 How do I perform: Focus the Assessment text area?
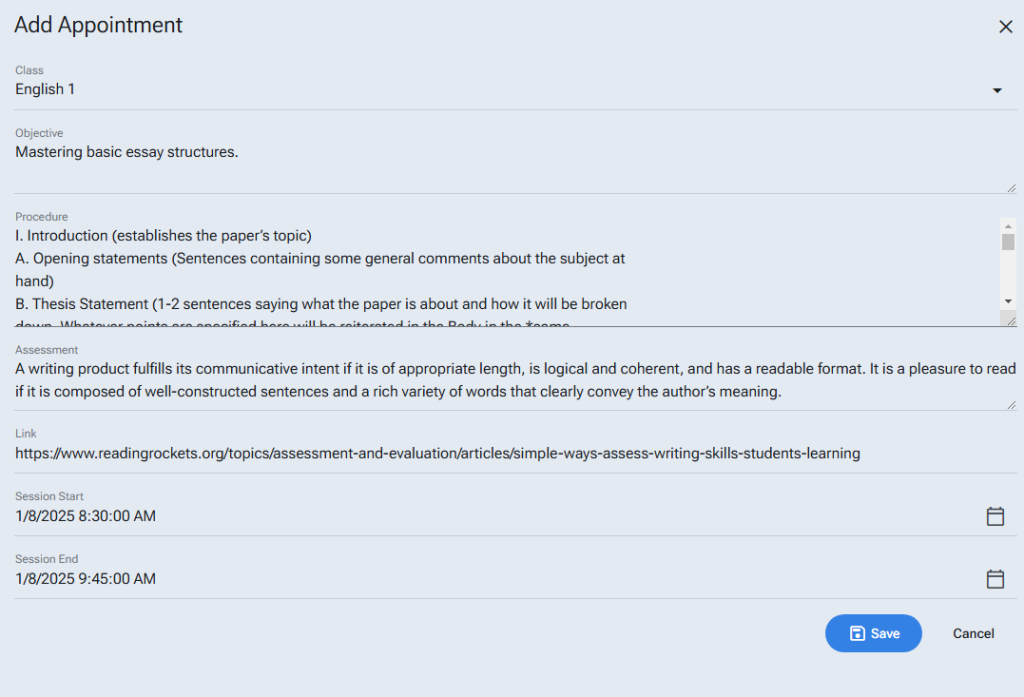pyautogui.click(x=500, y=380)
